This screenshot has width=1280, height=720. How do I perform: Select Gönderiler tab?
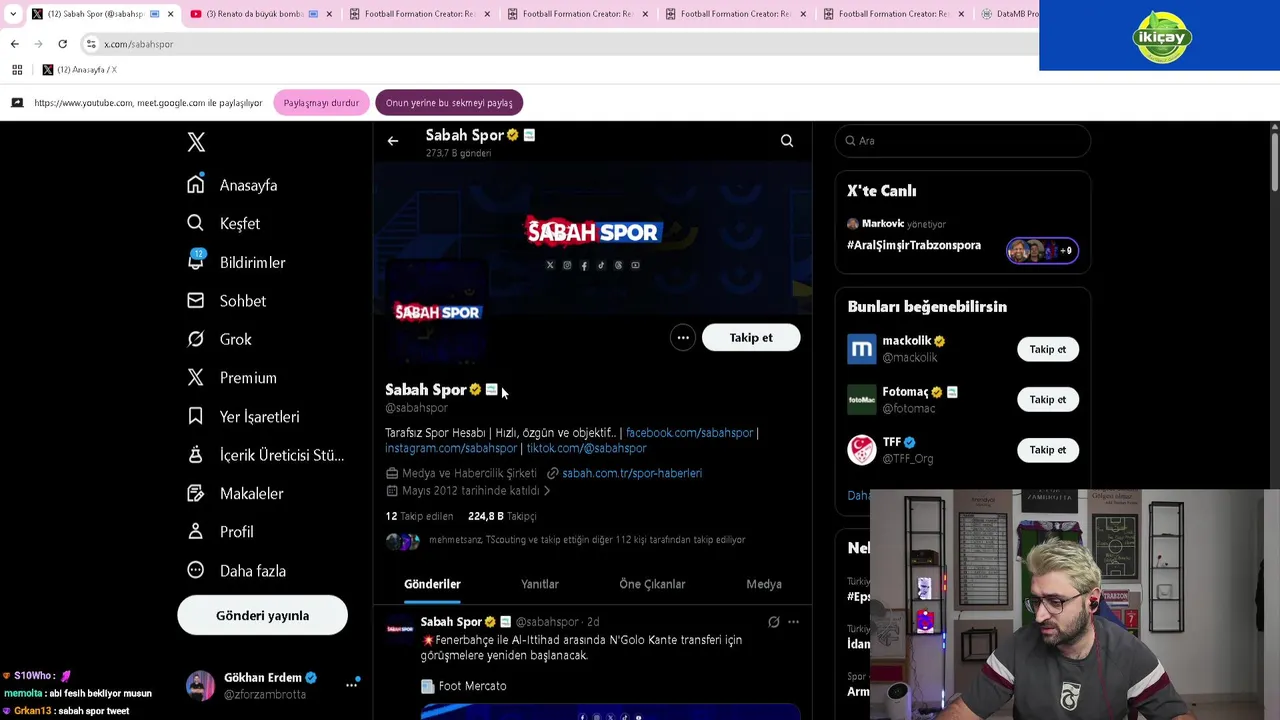coord(432,584)
